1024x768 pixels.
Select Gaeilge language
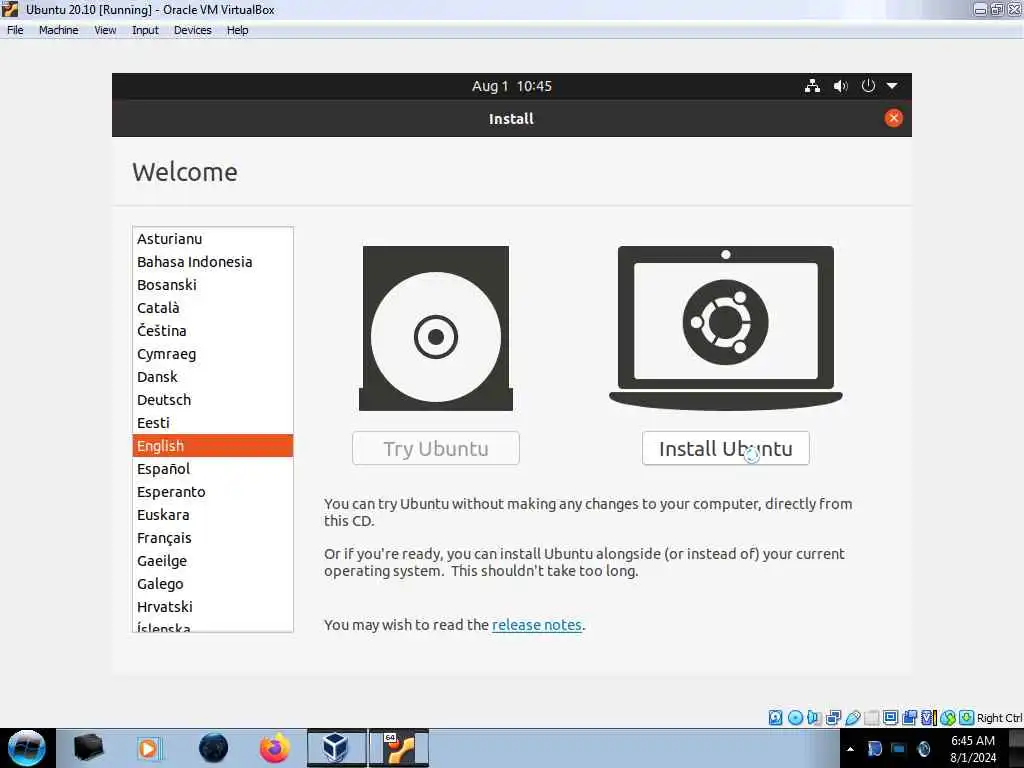coord(213,561)
